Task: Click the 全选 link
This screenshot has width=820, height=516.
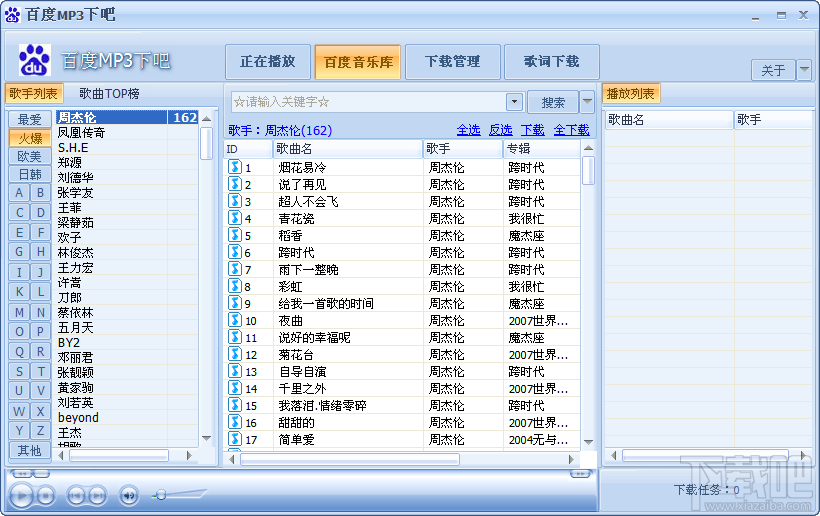Action: [469, 130]
